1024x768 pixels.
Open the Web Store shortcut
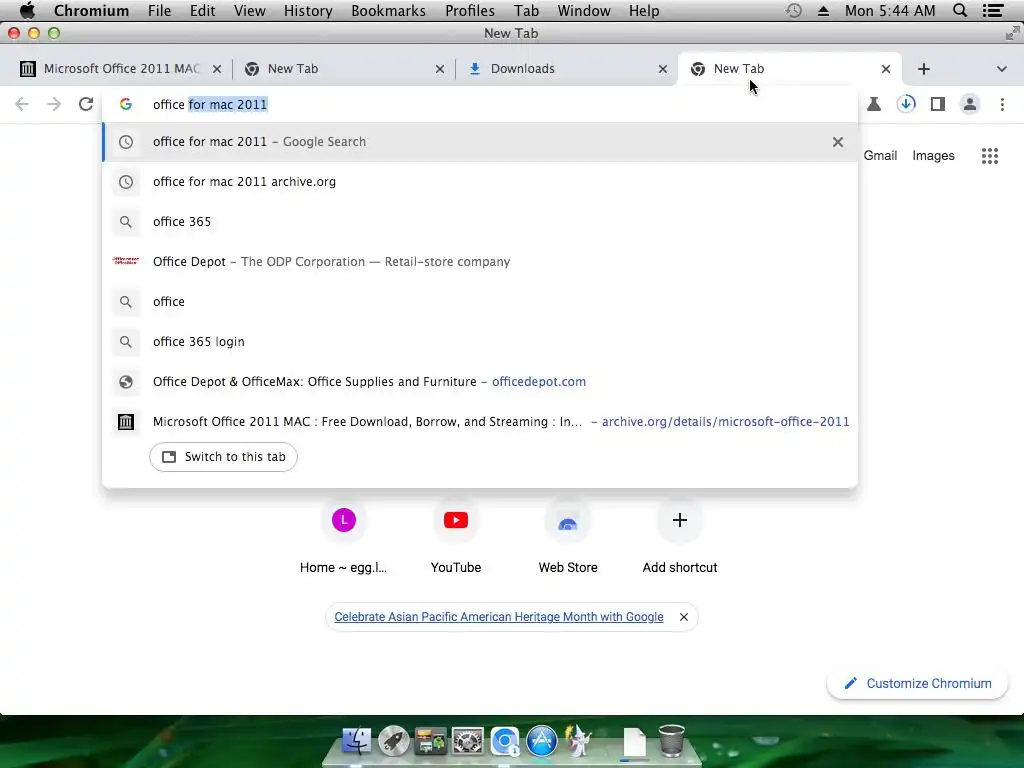pyautogui.click(x=568, y=537)
